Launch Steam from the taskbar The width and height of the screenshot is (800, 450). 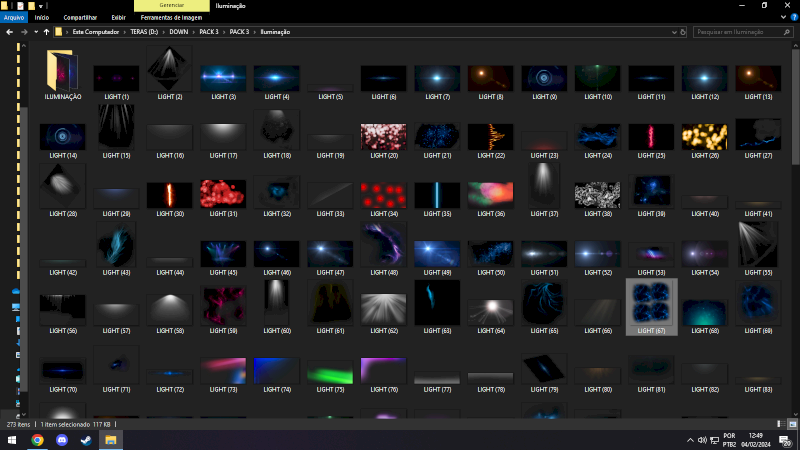coord(86,439)
